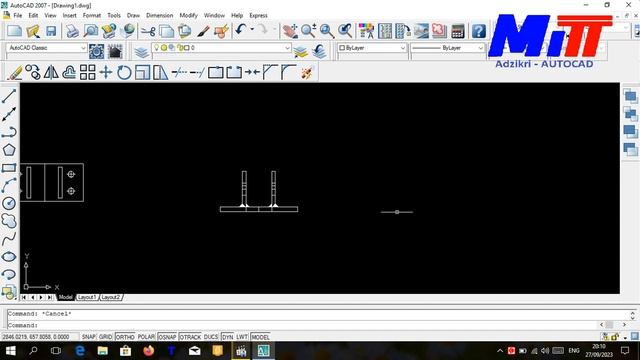This screenshot has width=640, height=360.
Task: Click the Zoom Previous icon
Action: pos(345,31)
